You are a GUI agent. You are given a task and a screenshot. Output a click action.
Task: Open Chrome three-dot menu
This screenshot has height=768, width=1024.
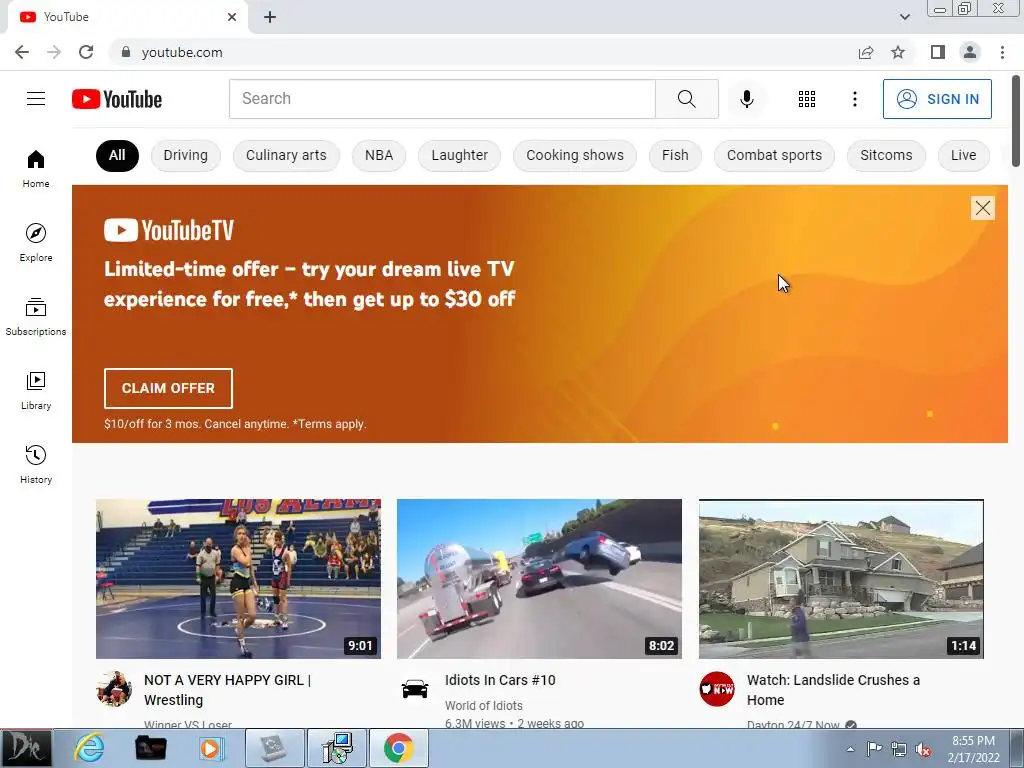coord(1002,52)
